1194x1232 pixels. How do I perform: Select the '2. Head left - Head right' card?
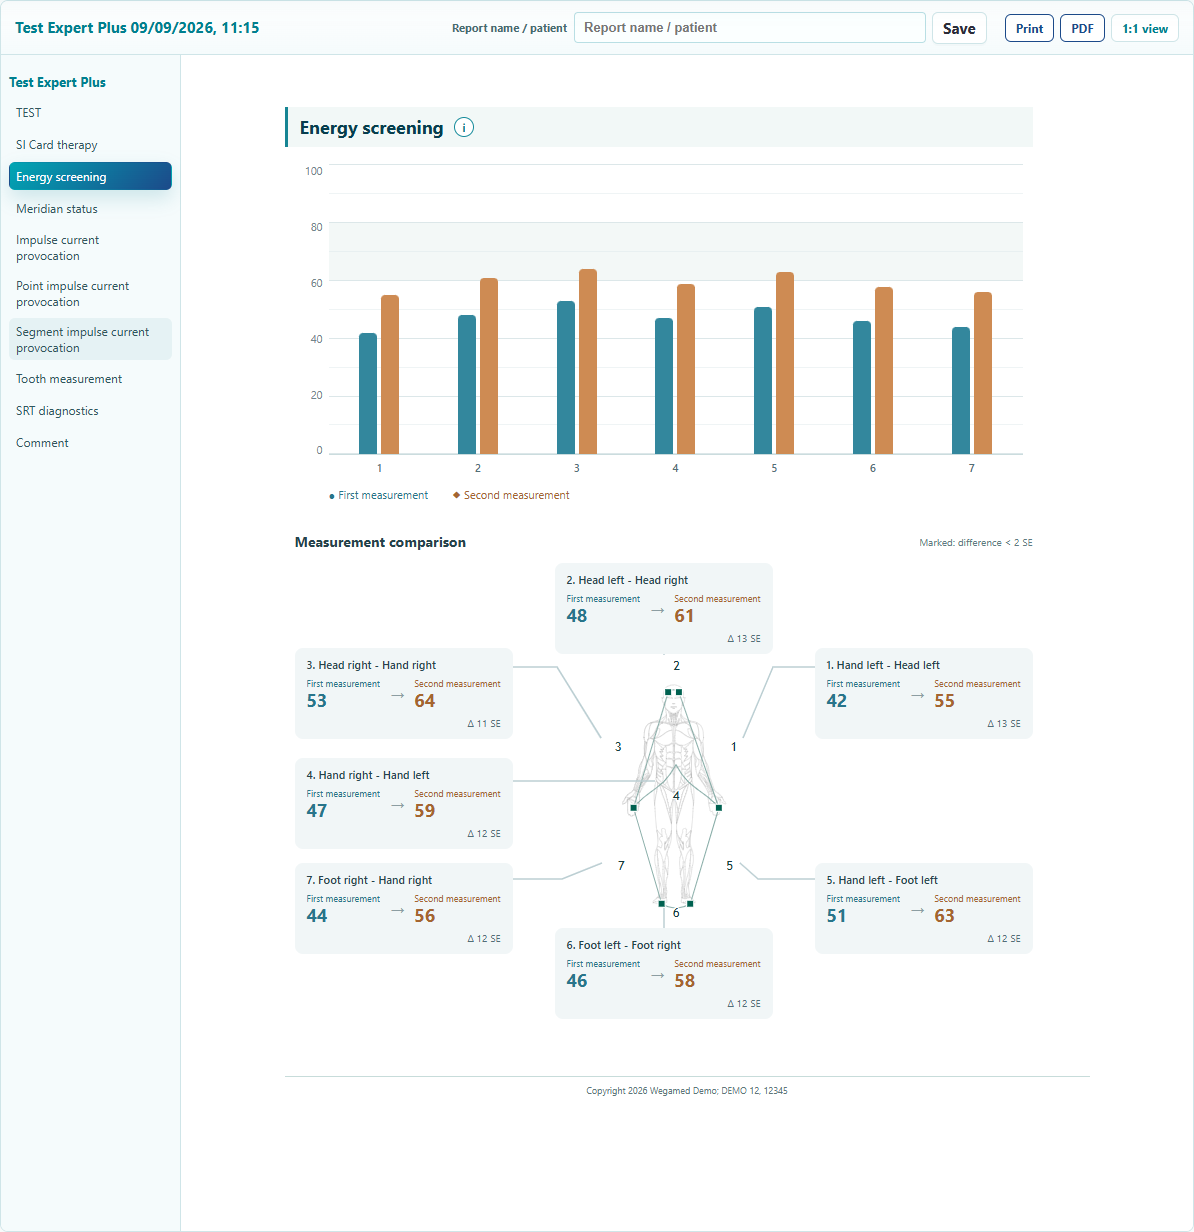coord(664,608)
